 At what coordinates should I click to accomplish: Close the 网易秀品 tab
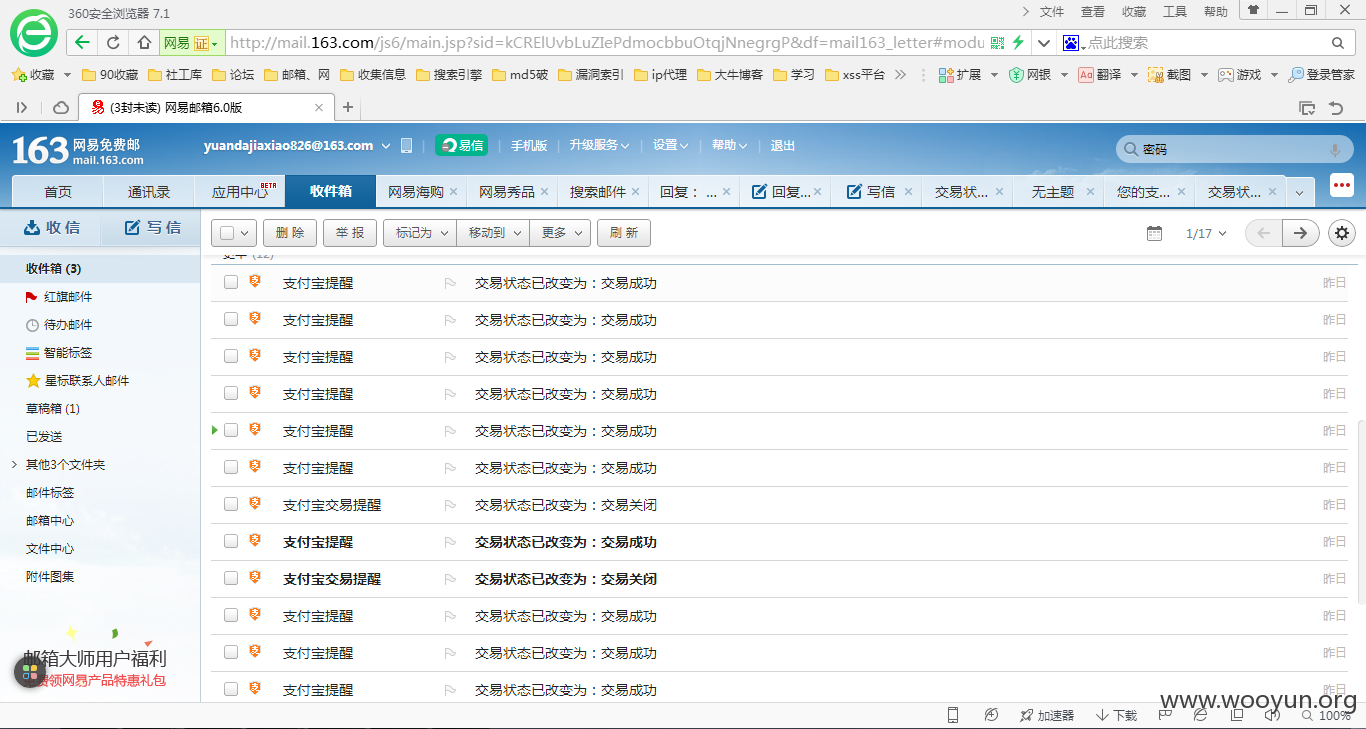545,192
